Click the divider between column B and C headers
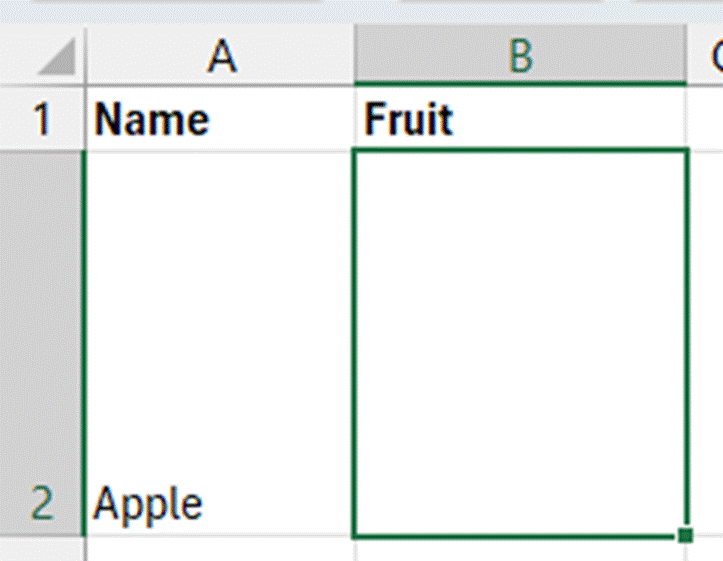This screenshot has width=723, height=561. coord(688,57)
